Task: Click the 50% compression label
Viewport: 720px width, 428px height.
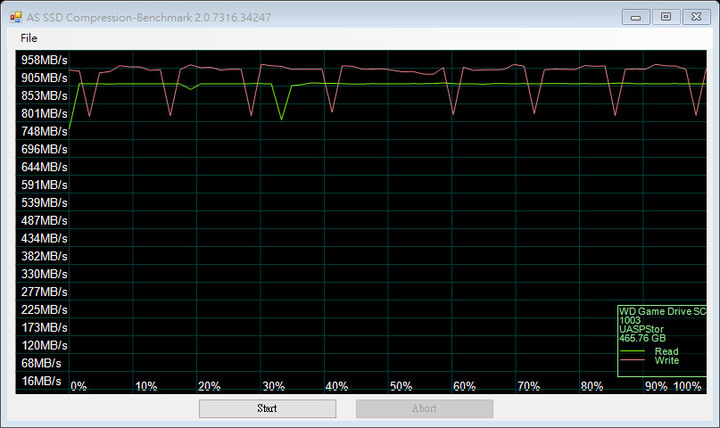Action: pyautogui.click(x=401, y=386)
